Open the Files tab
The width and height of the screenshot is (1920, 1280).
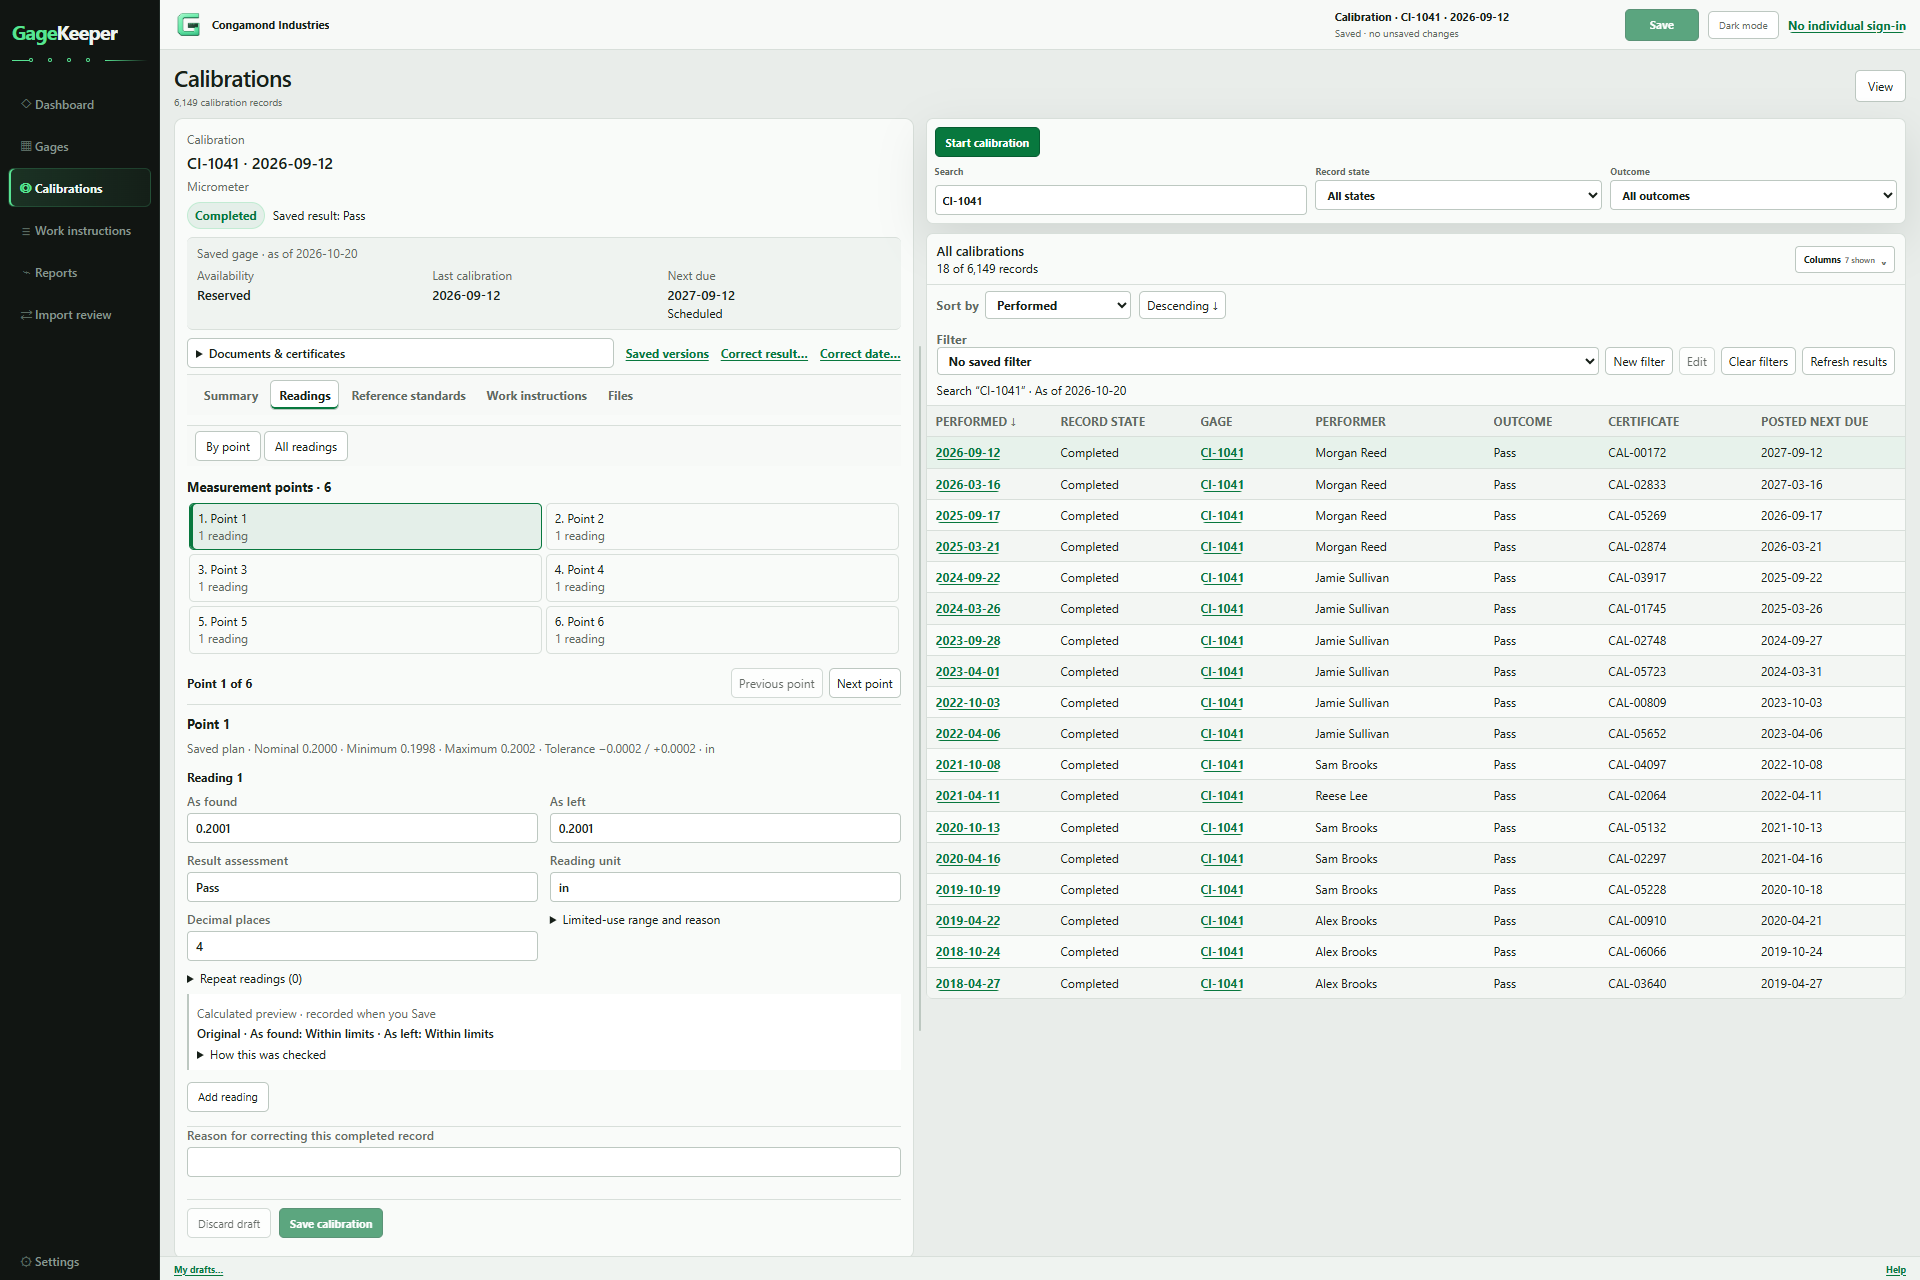(x=620, y=396)
